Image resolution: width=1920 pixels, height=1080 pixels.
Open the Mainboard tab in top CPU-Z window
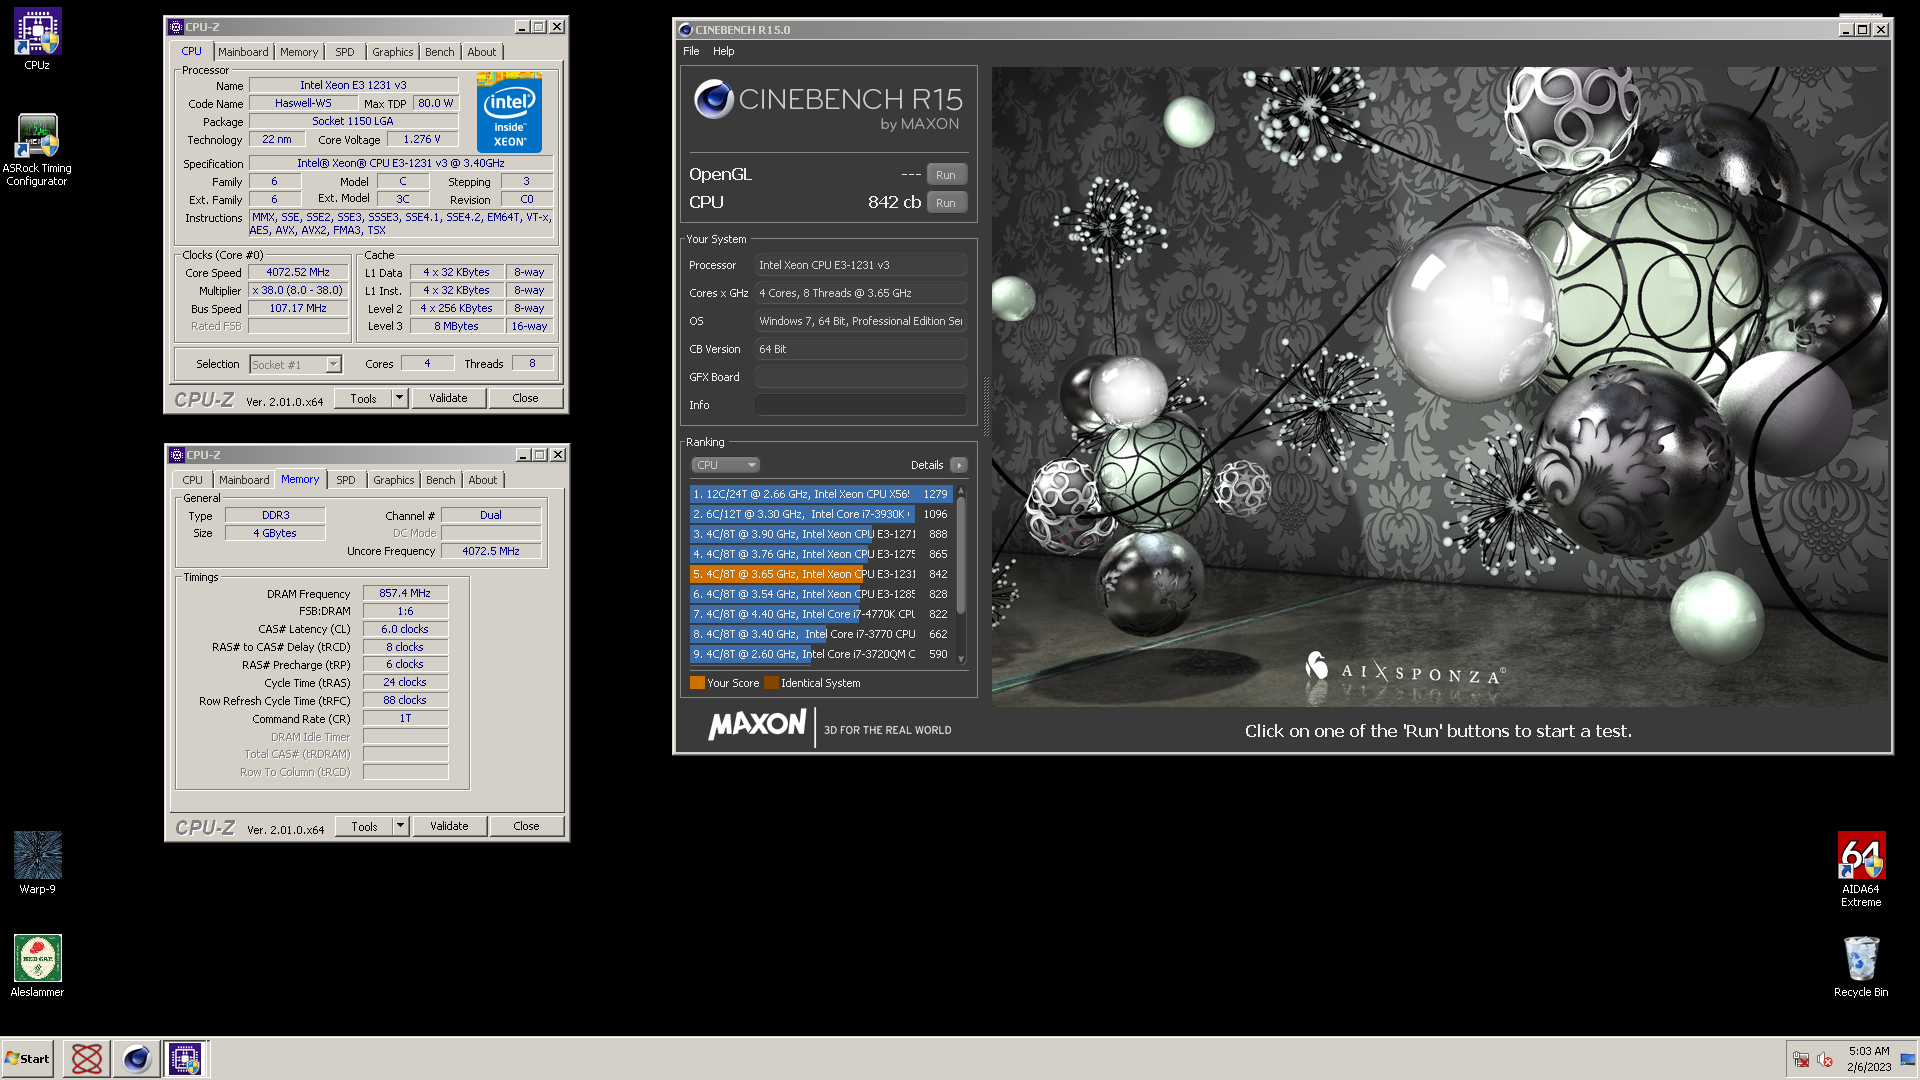pos(243,52)
